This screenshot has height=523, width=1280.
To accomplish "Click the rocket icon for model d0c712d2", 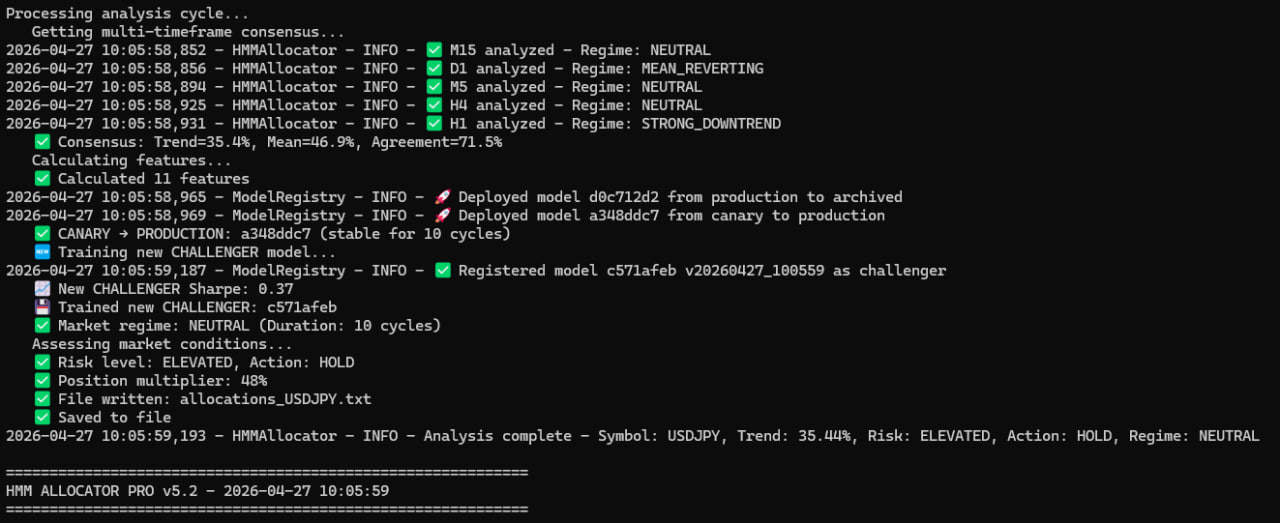I will coord(442,197).
